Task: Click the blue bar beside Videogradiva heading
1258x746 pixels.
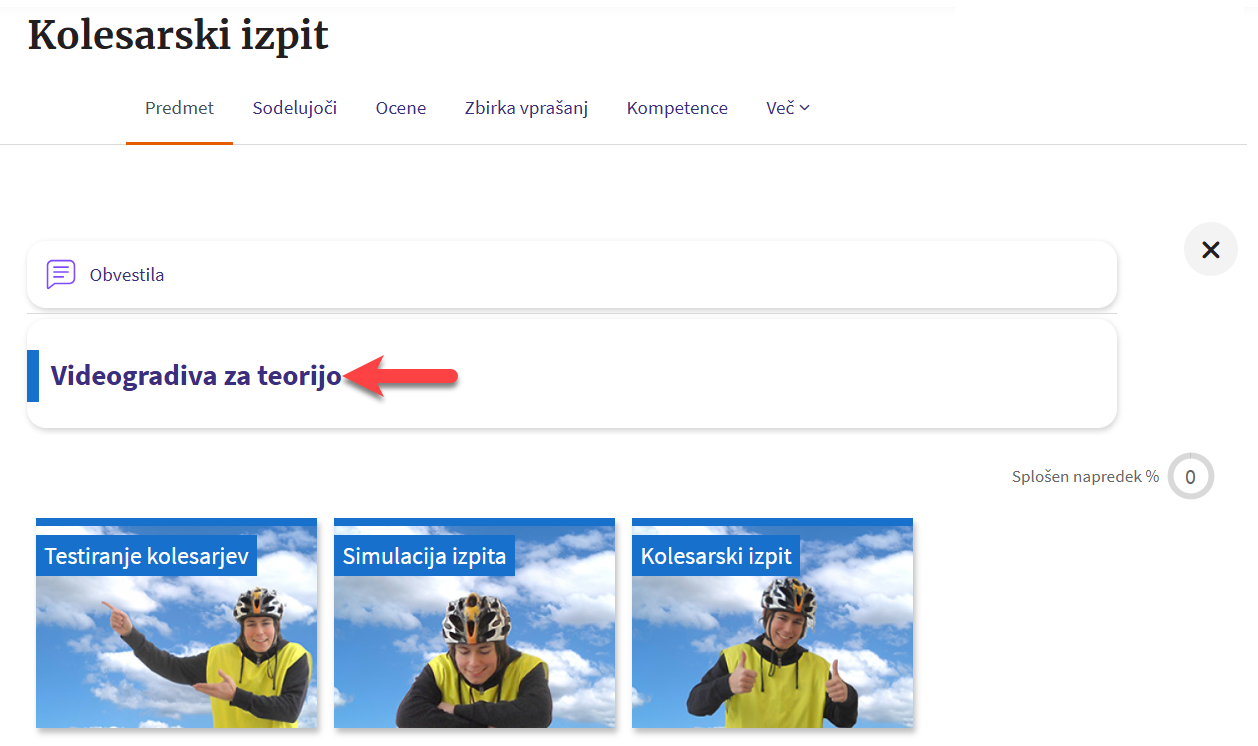Action: (x=33, y=376)
